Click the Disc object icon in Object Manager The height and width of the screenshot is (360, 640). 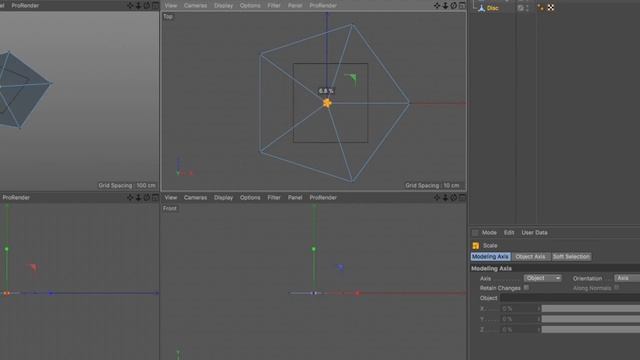click(482, 8)
